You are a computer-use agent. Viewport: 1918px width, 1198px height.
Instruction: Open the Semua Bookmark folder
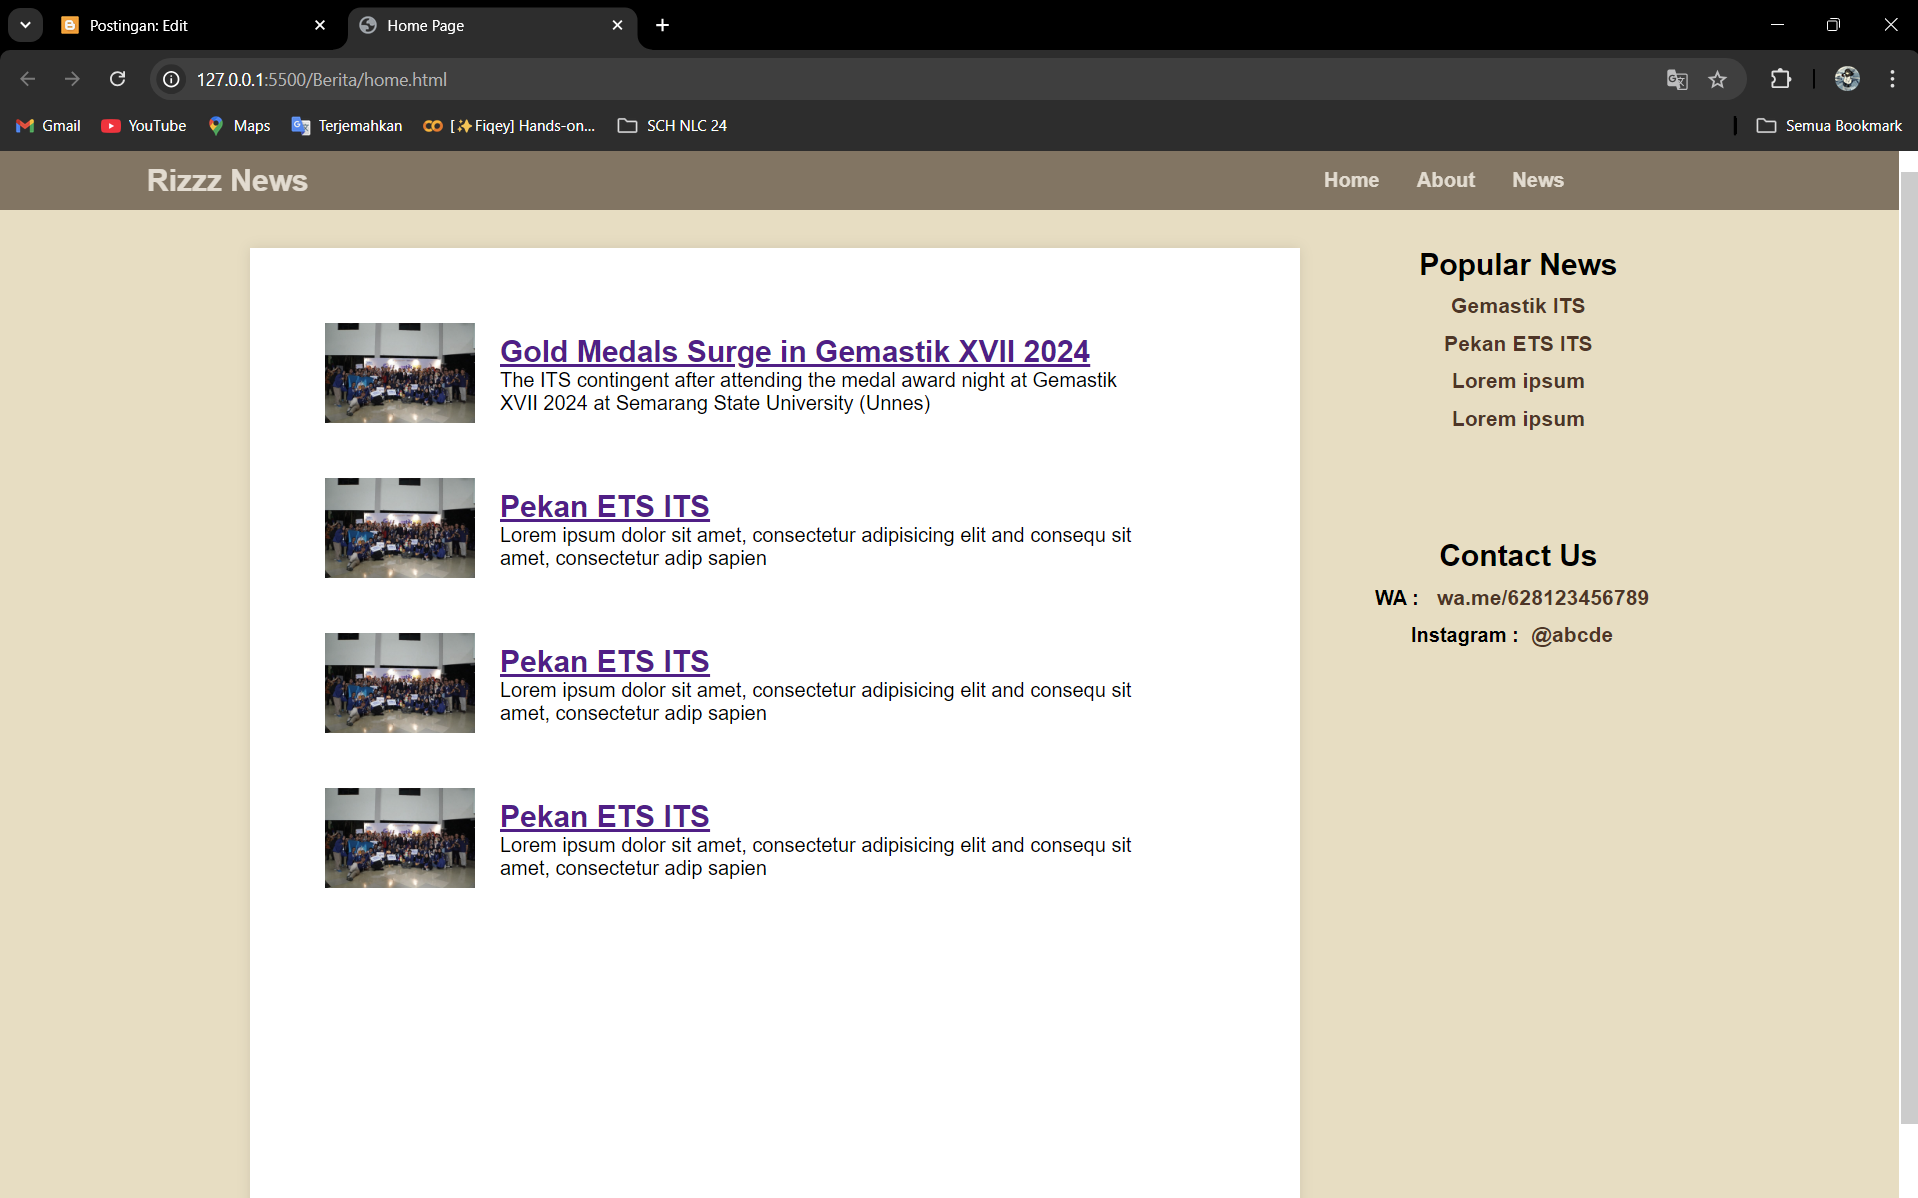point(1829,125)
